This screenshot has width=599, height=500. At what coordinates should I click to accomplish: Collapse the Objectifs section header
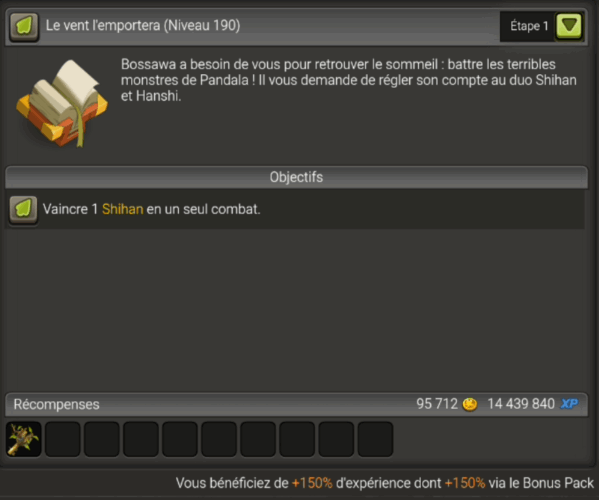click(296, 177)
